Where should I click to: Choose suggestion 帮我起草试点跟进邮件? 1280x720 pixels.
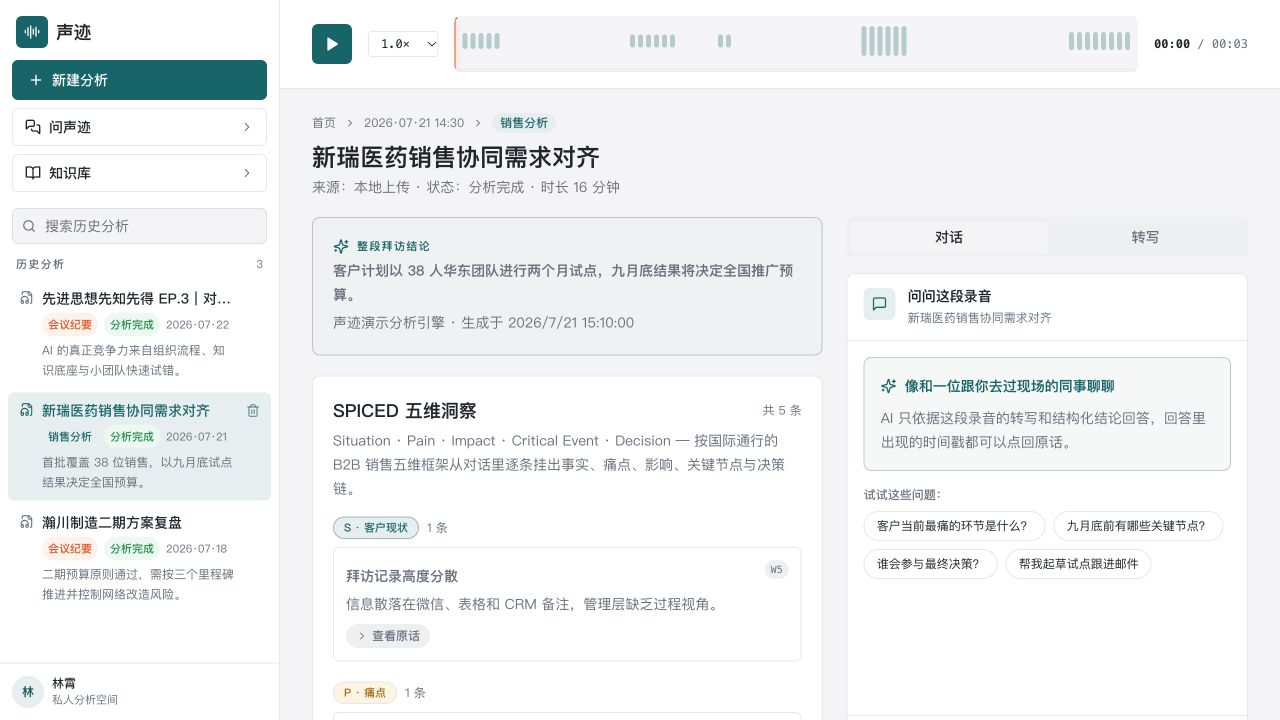coord(1079,564)
